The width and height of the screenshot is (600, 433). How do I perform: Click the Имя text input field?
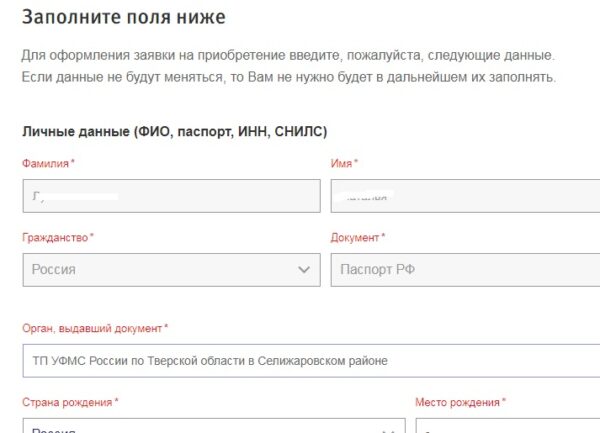pos(465,196)
